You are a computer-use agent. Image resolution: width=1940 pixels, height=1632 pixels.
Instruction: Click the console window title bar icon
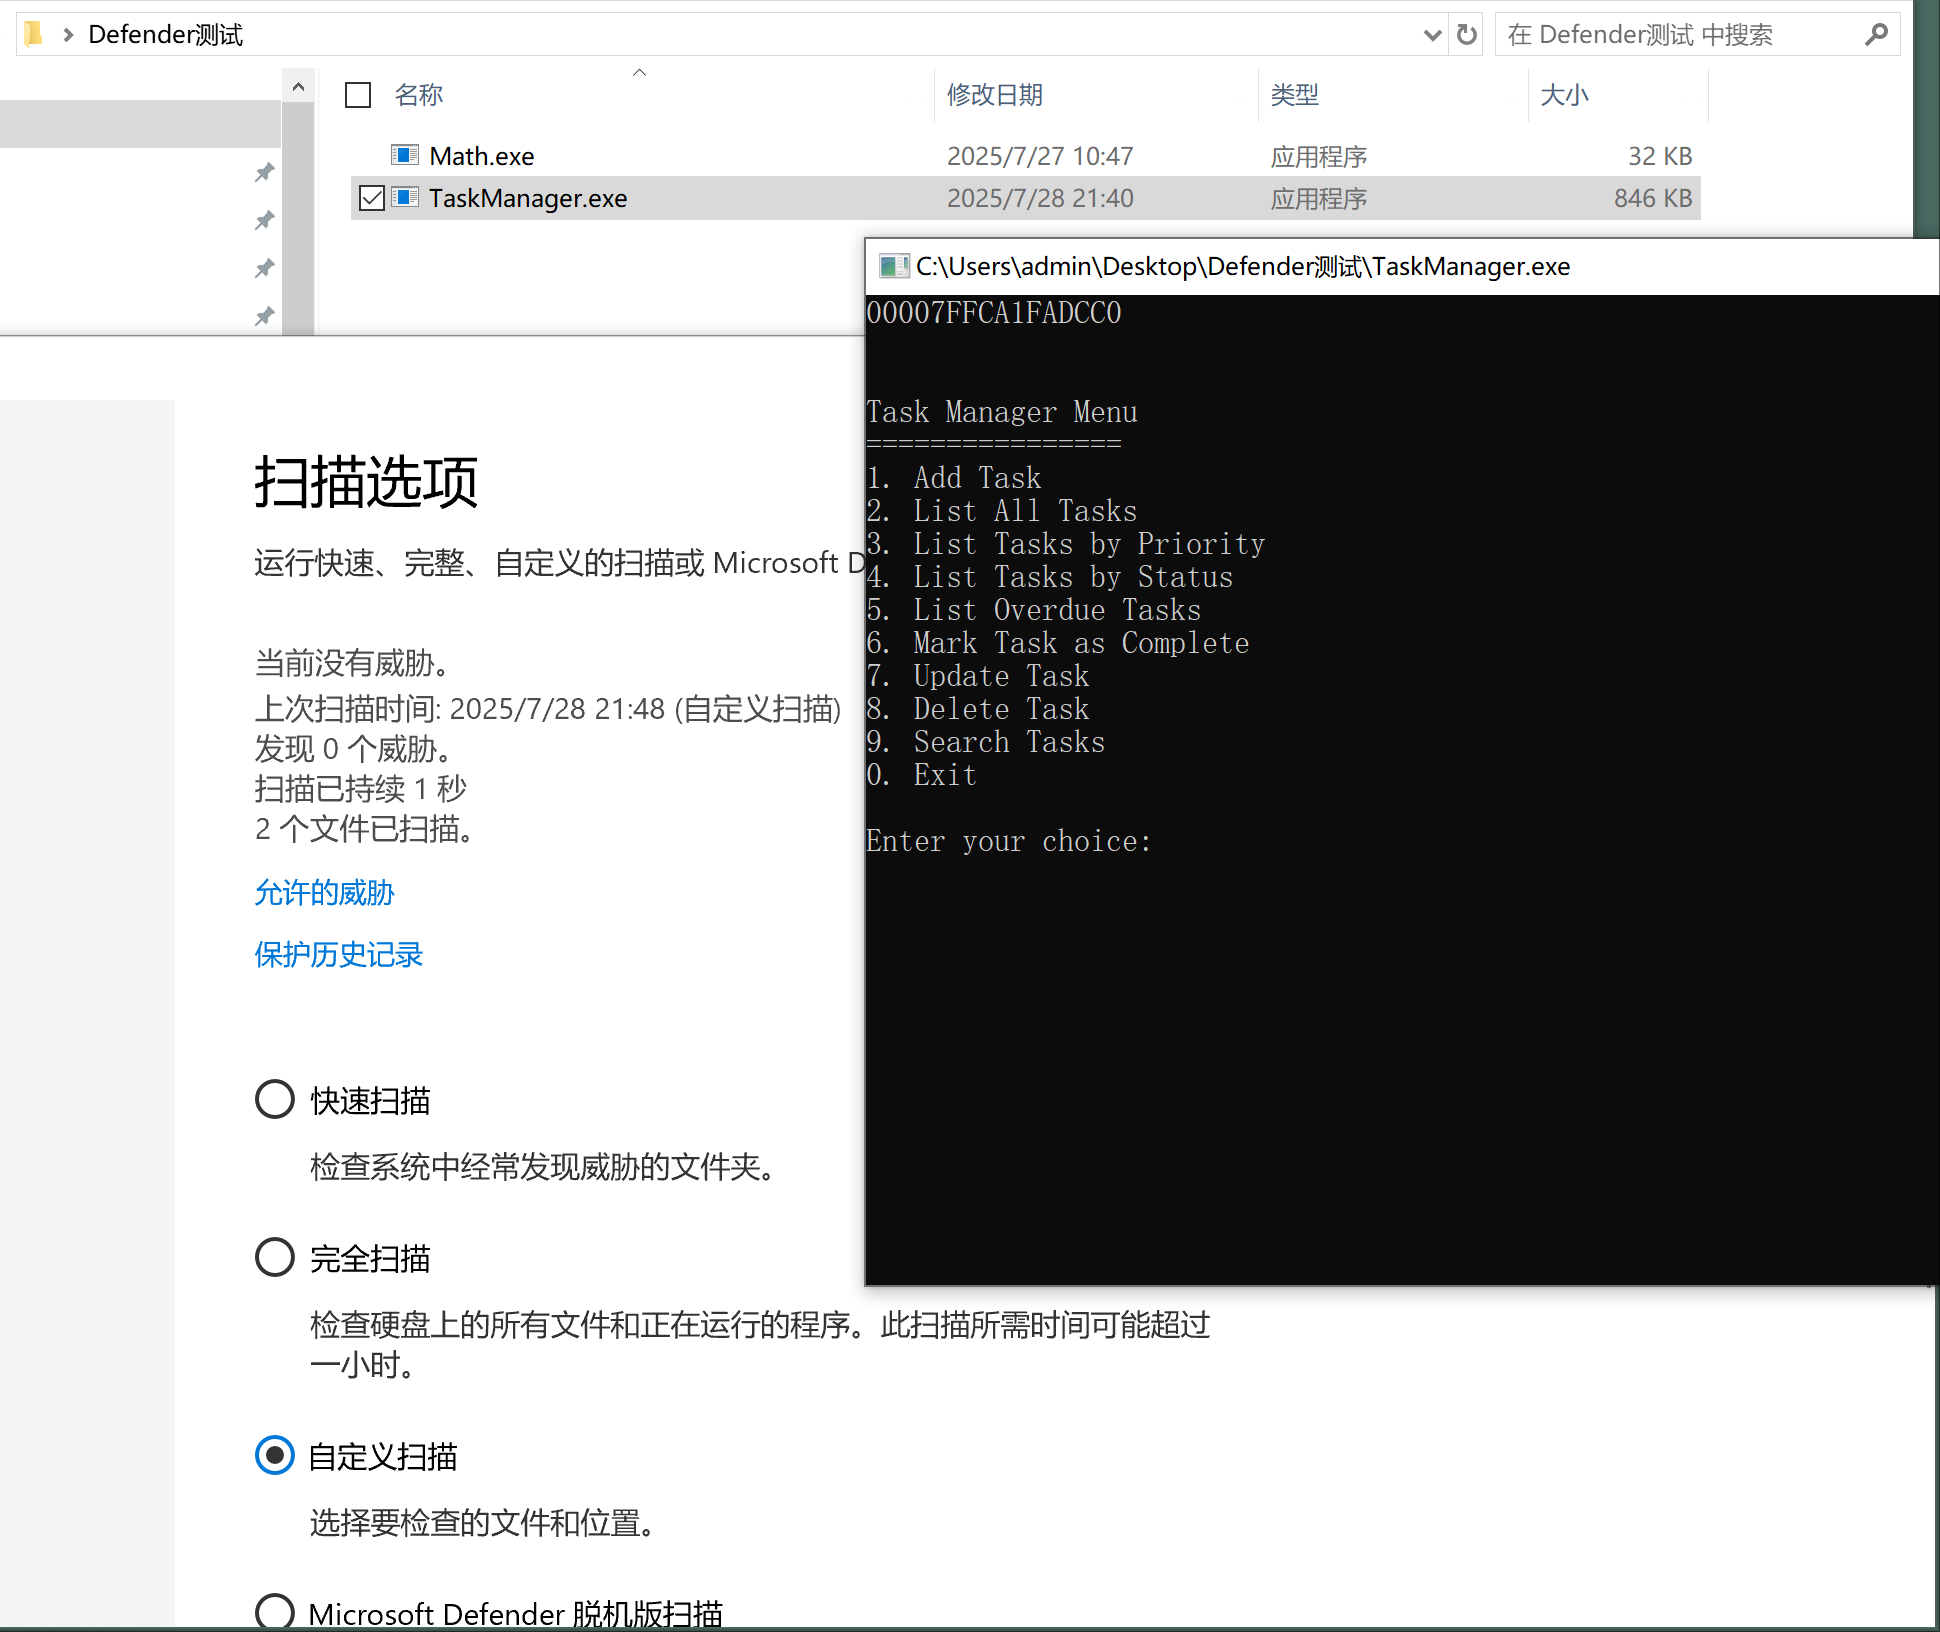coord(893,266)
